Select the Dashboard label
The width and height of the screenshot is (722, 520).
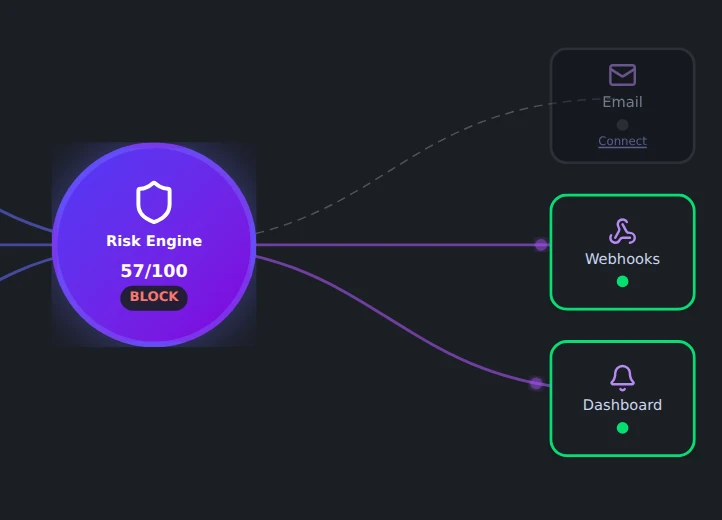[x=622, y=405]
